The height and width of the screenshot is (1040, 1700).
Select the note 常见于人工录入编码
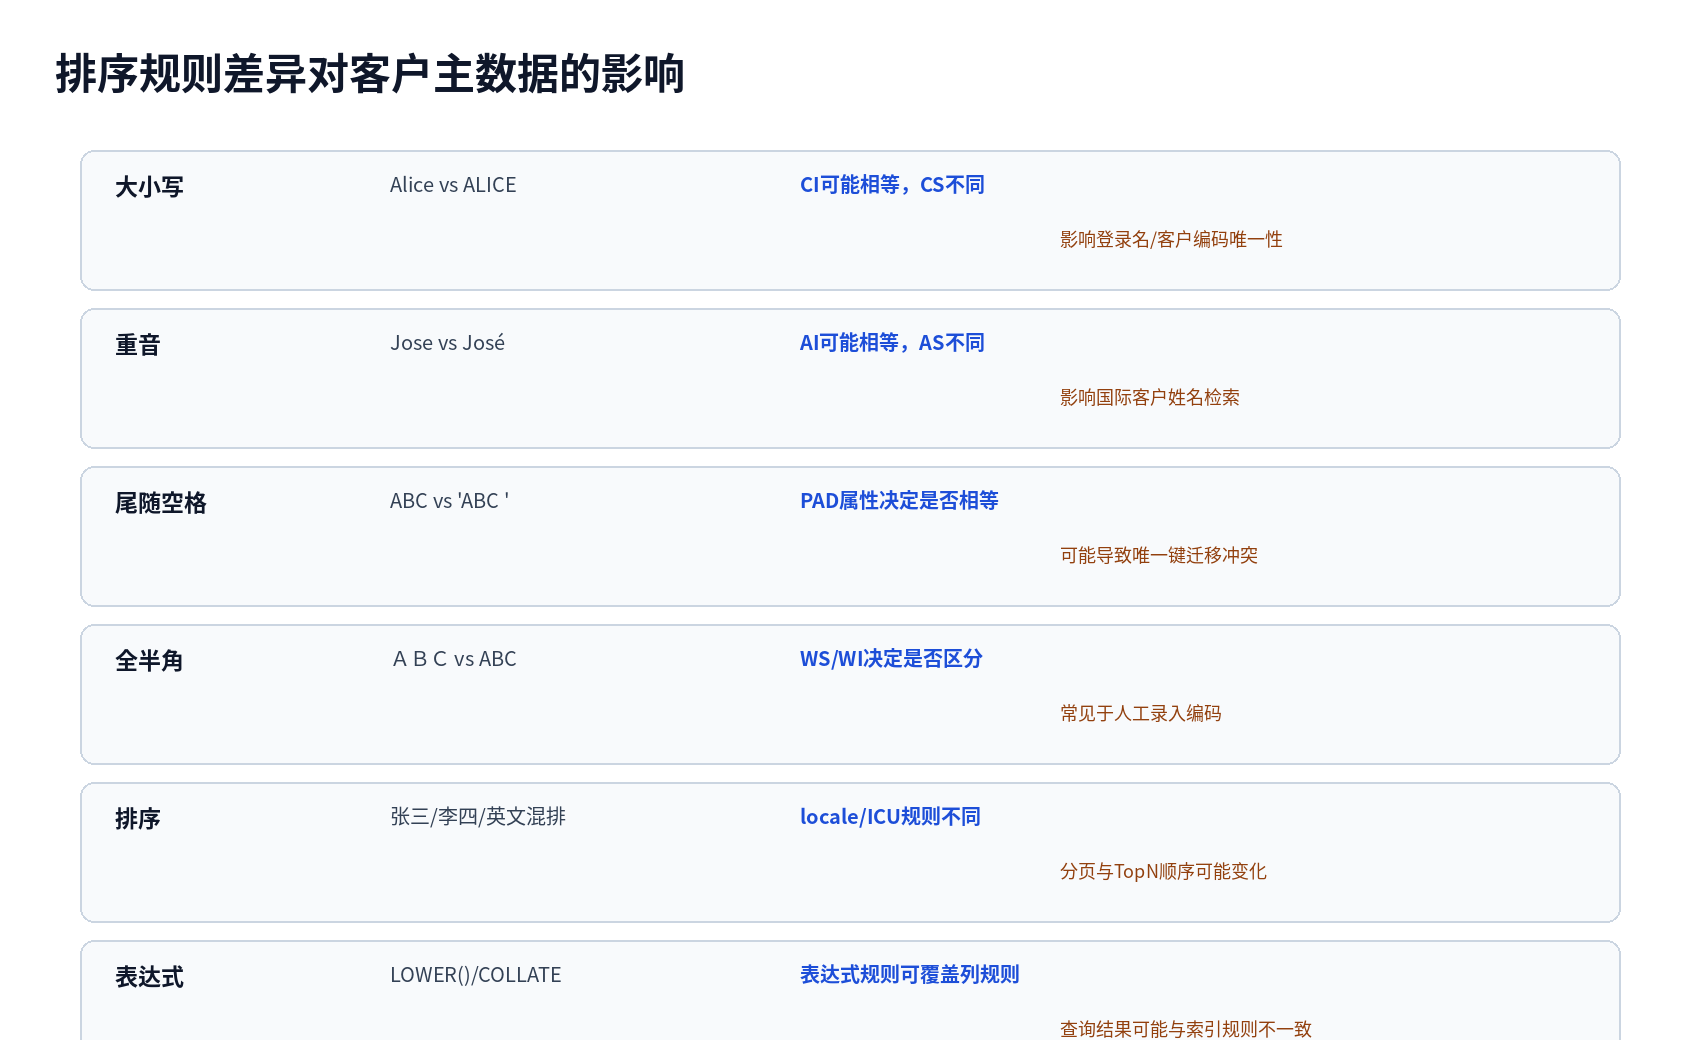click(x=1141, y=713)
